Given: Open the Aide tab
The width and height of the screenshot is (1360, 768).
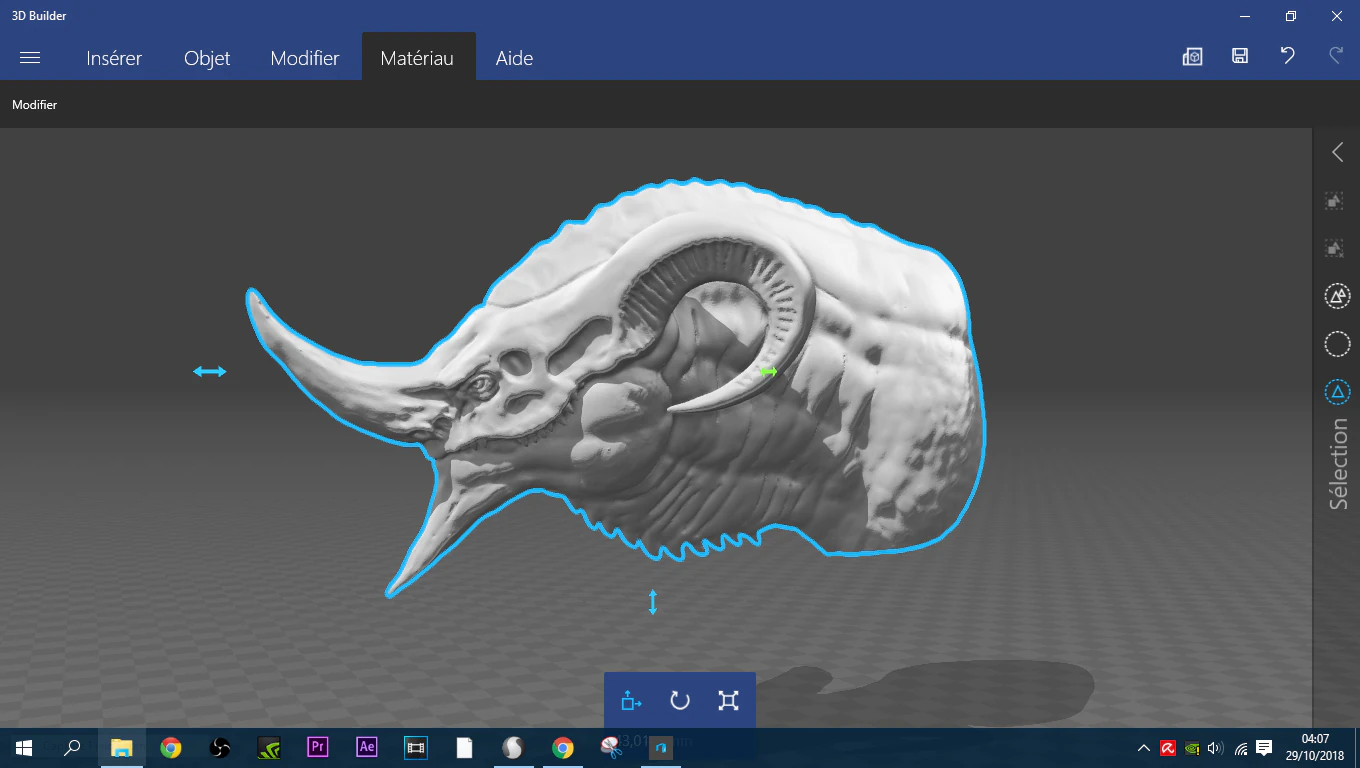Looking at the screenshot, I should pyautogui.click(x=514, y=58).
